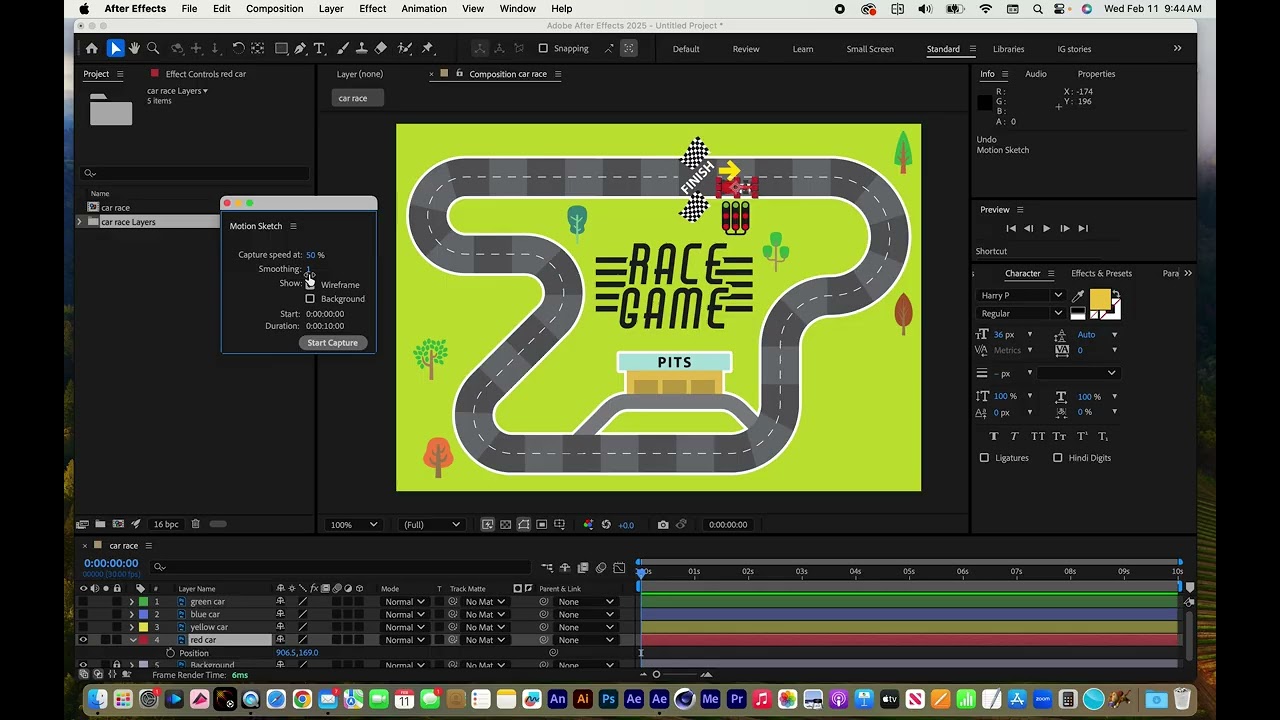1280x720 pixels.
Task: Hide the red car layer
Action: (83, 640)
